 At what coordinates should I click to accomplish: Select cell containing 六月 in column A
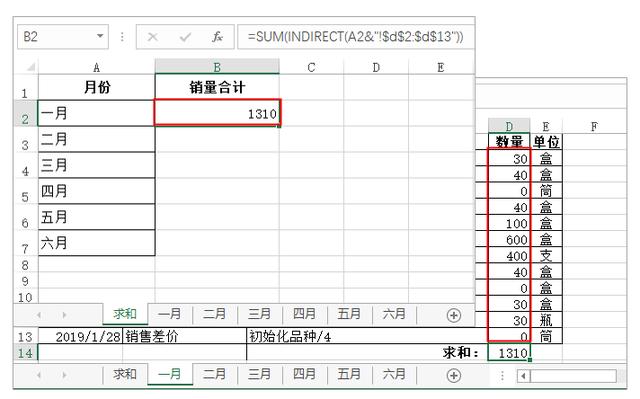(x=96, y=243)
